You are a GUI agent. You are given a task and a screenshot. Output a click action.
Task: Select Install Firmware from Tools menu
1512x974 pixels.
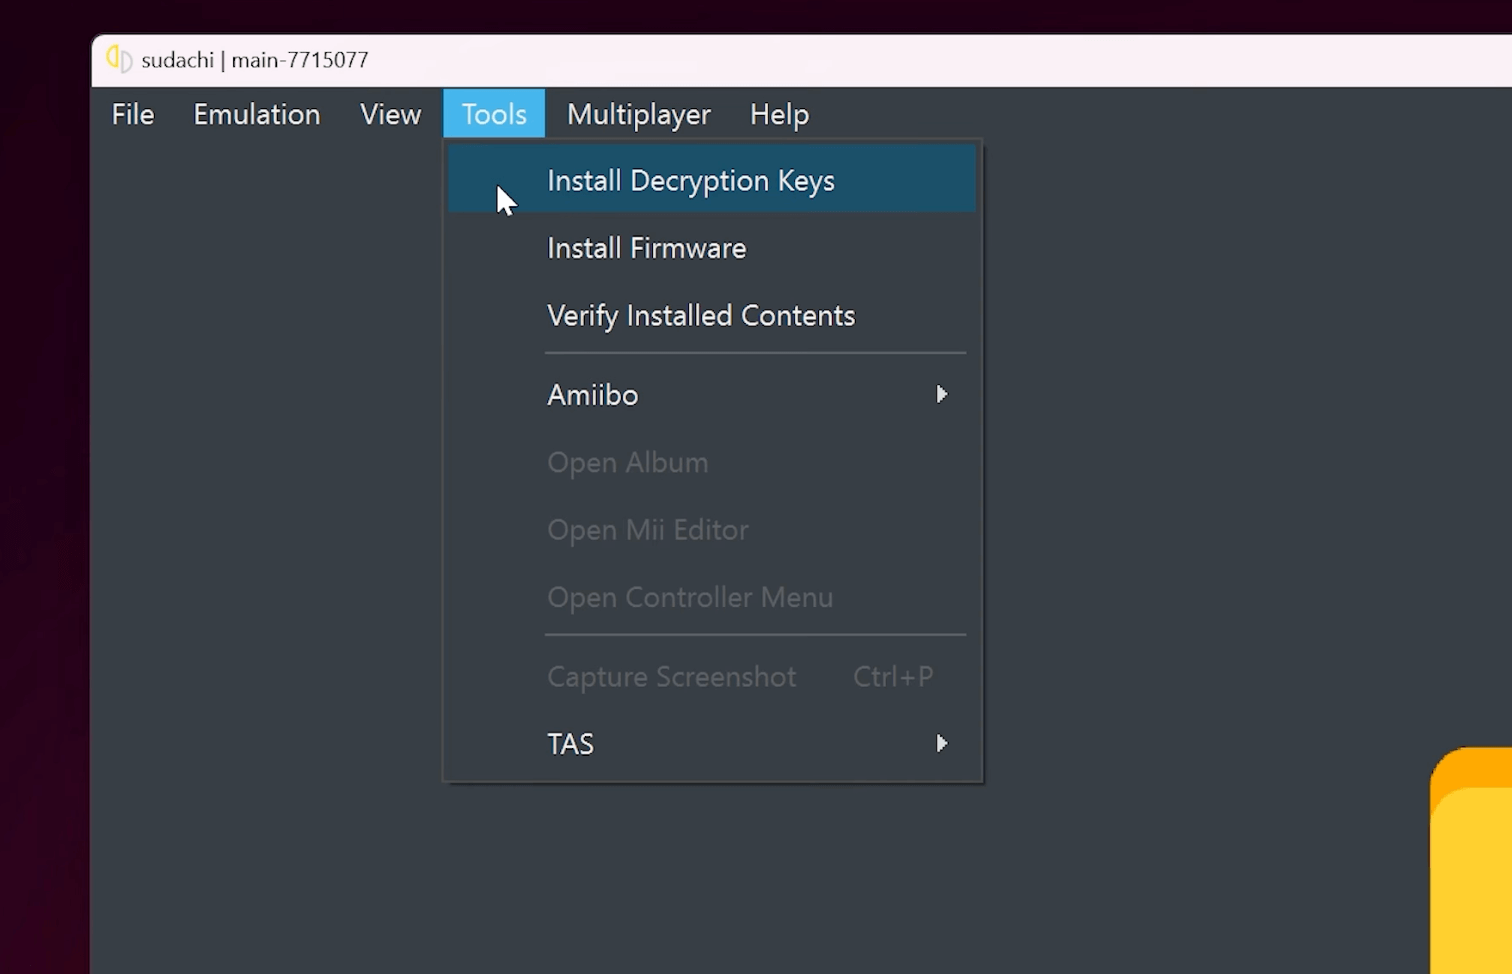click(x=646, y=248)
